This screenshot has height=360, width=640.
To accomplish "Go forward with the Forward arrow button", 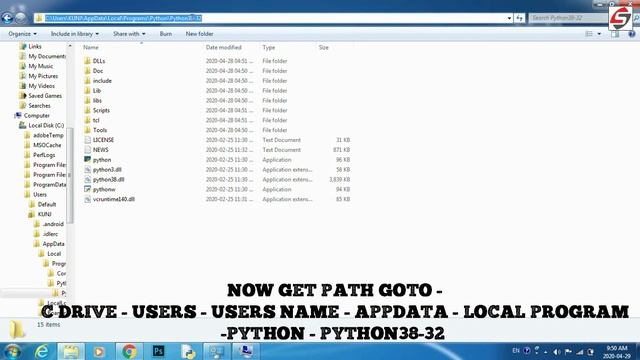I will point(20,18).
